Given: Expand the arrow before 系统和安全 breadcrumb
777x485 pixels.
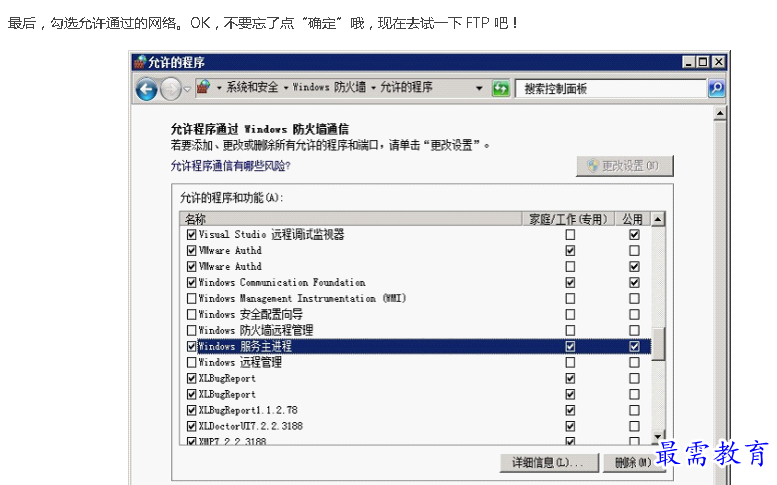Looking at the screenshot, I should 219,89.
